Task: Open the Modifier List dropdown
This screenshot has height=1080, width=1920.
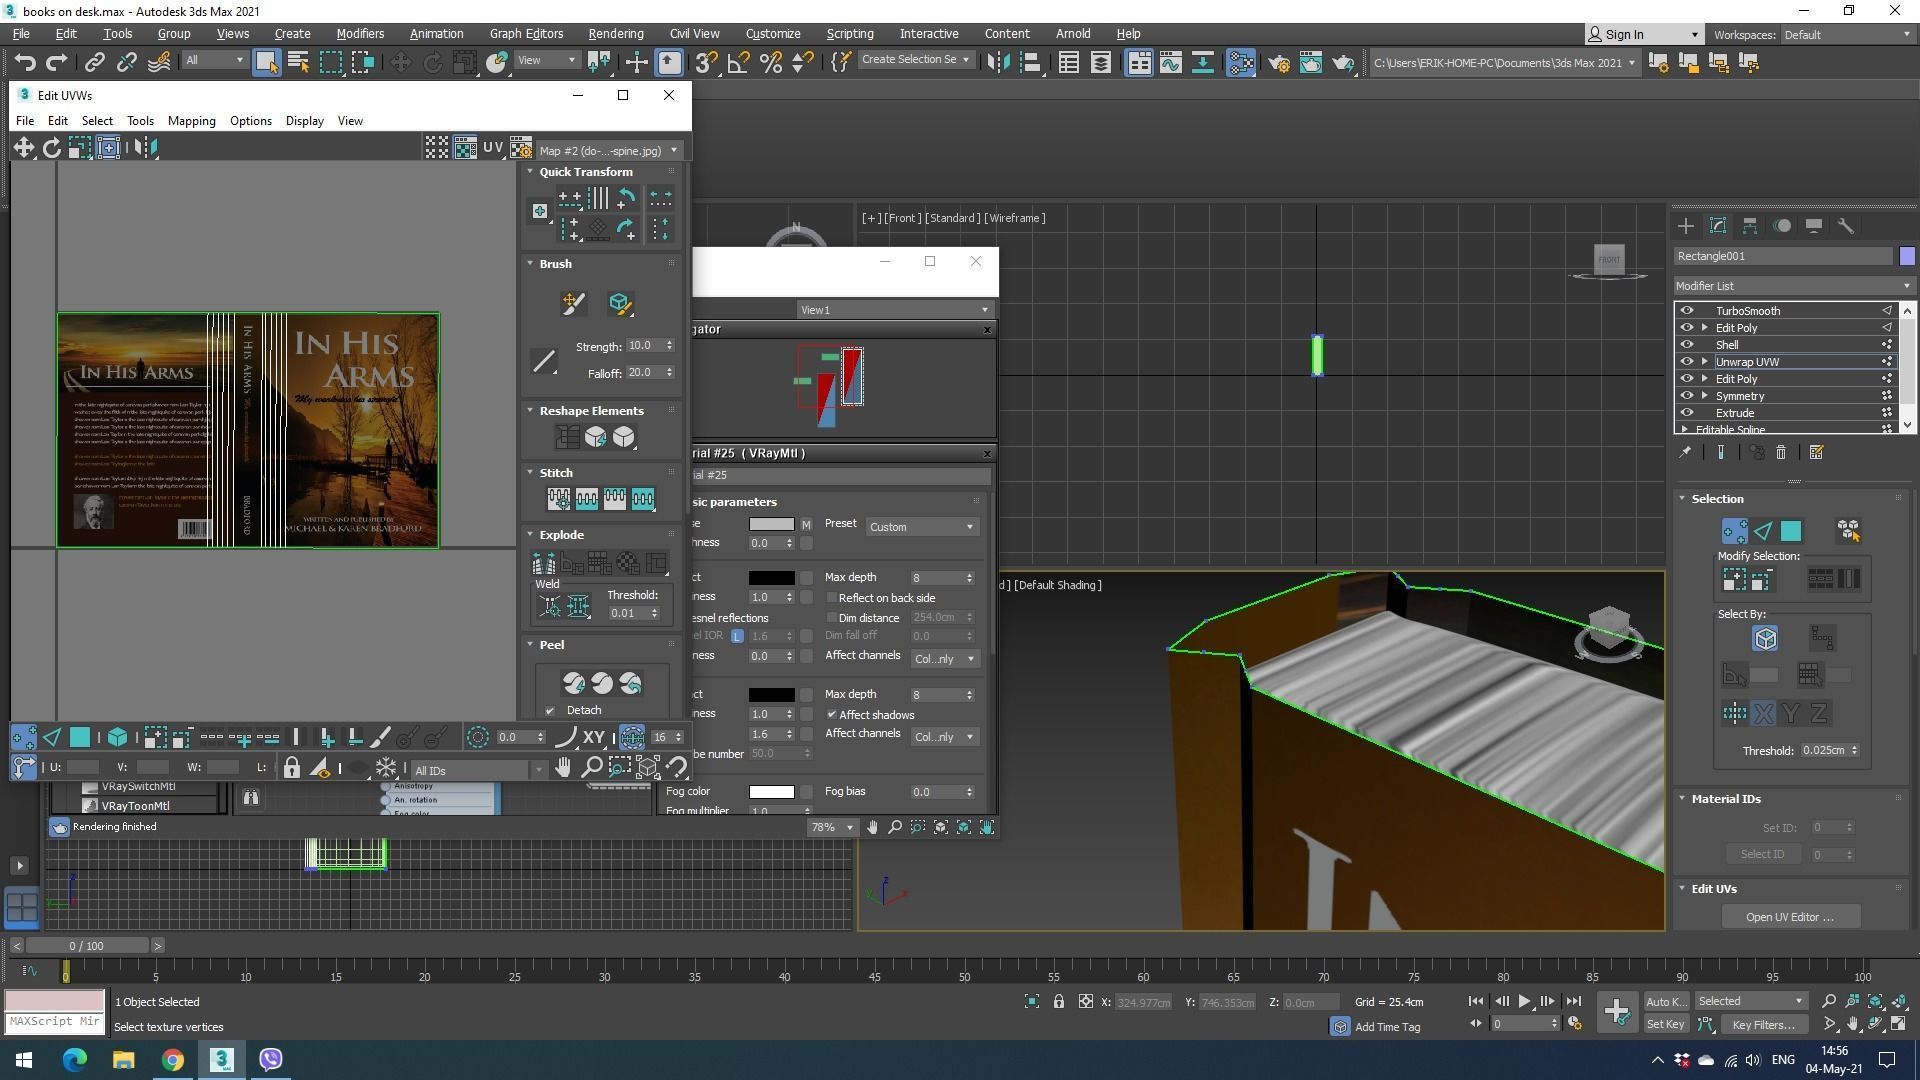Action: 1792,286
